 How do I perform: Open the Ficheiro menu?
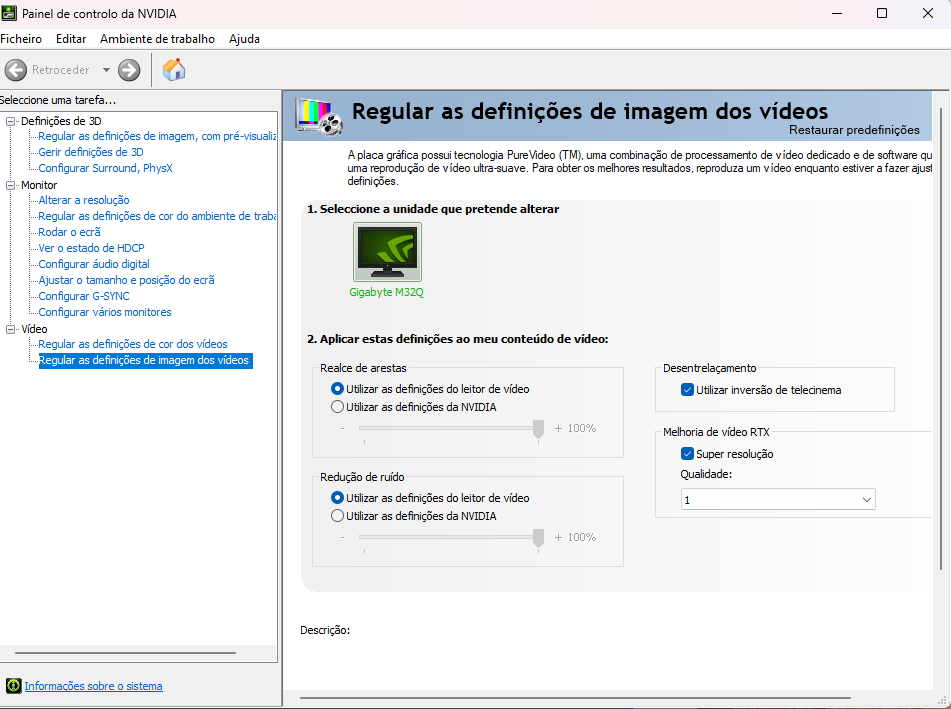click(x=21, y=38)
